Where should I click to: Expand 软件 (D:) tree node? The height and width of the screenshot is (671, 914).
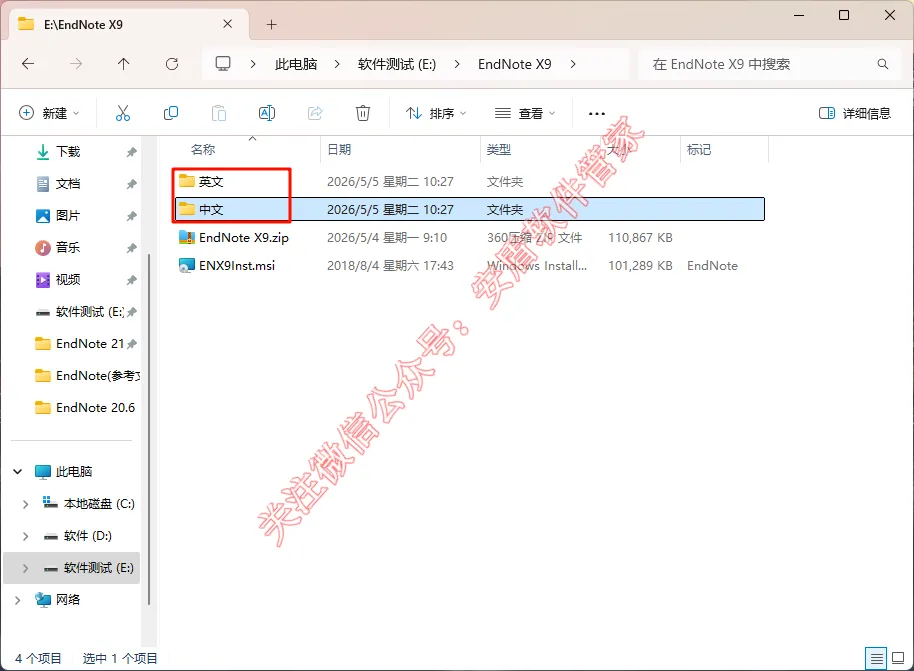click(x=25, y=536)
